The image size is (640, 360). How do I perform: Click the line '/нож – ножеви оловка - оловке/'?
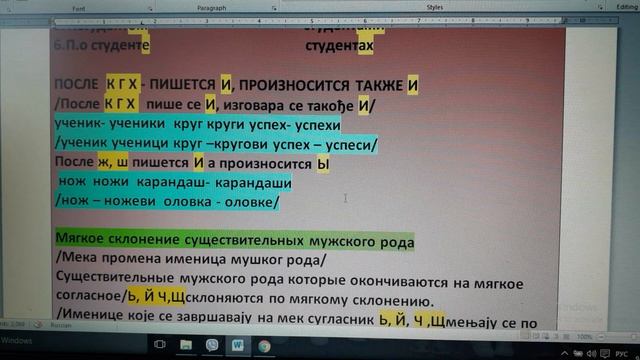pyautogui.click(x=167, y=201)
